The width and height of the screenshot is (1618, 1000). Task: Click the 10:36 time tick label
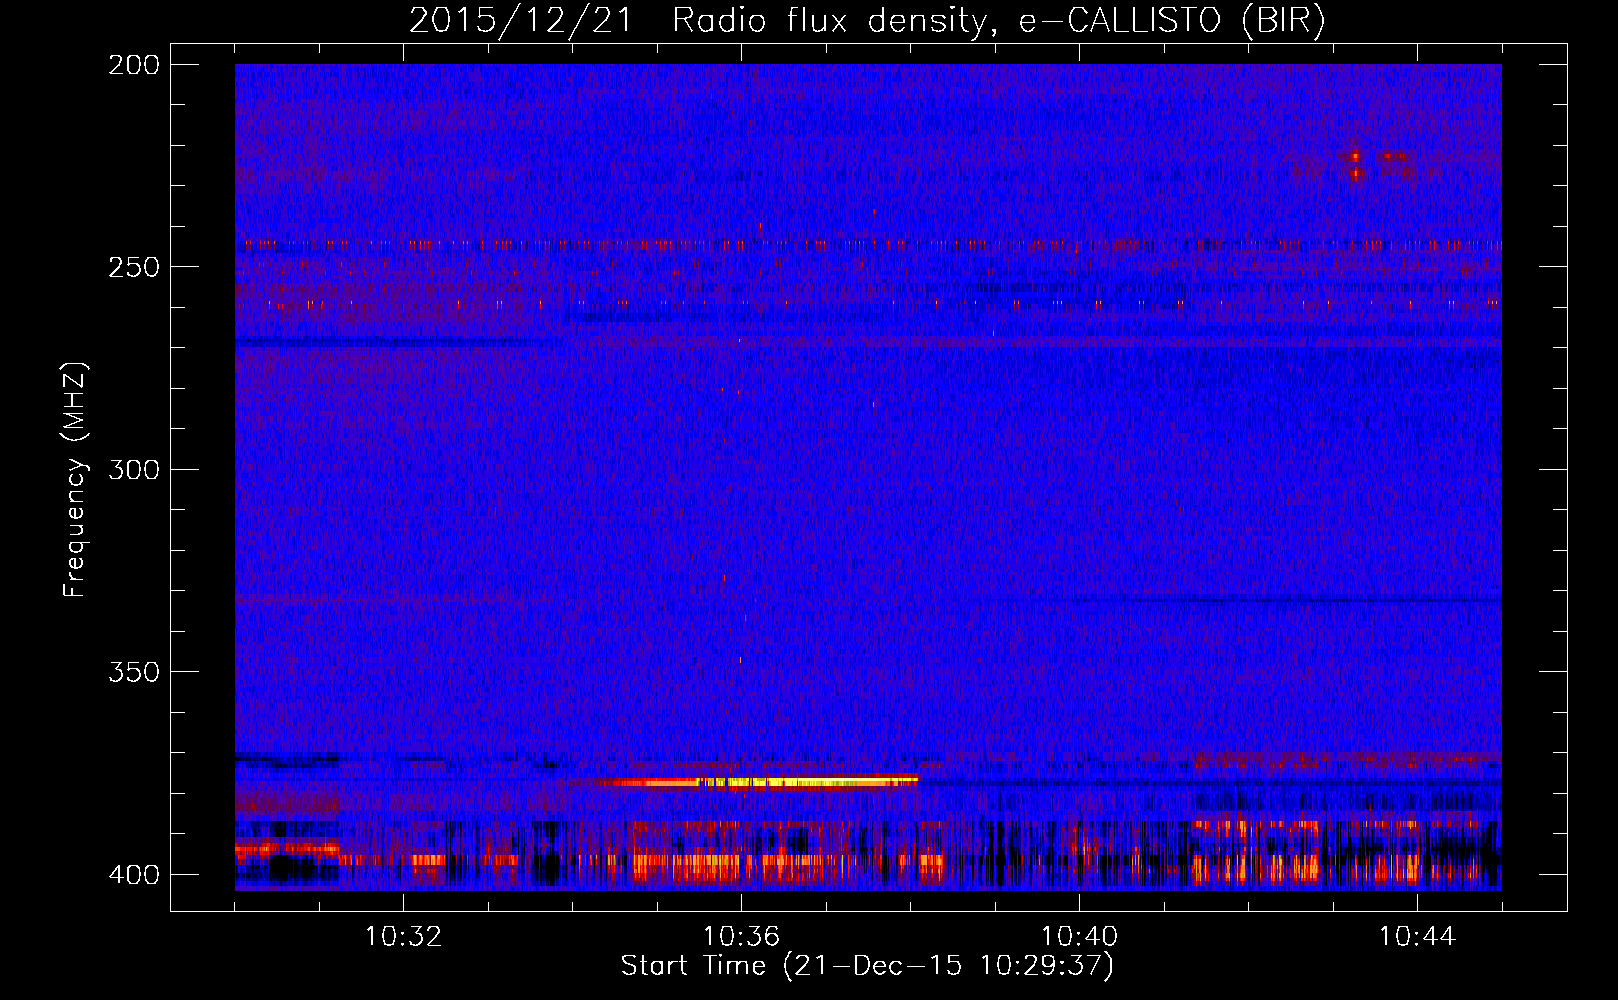pyautogui.click(x=741, y=936)
